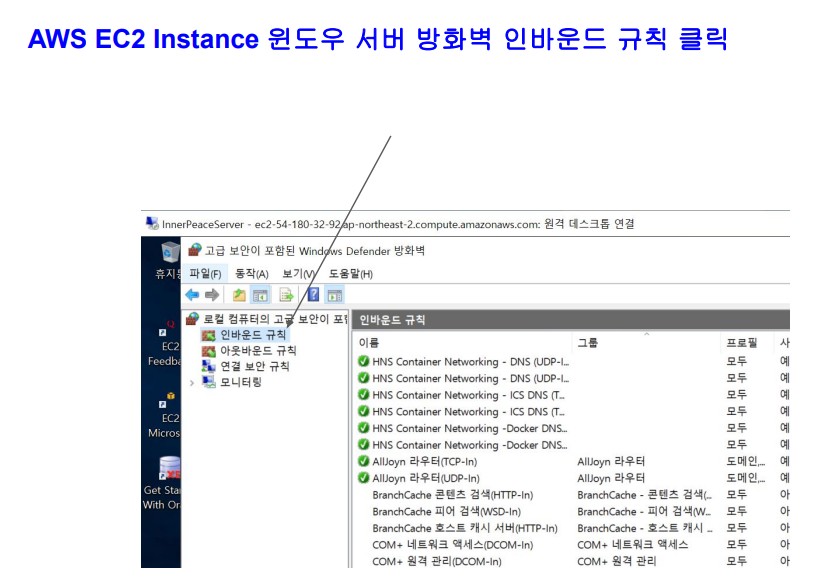This screenshot has width=819, height=581.
Task: Select the BranchCache 호스트 캐시 서버(HTTP-In) rule
Action: click(465, 528)
